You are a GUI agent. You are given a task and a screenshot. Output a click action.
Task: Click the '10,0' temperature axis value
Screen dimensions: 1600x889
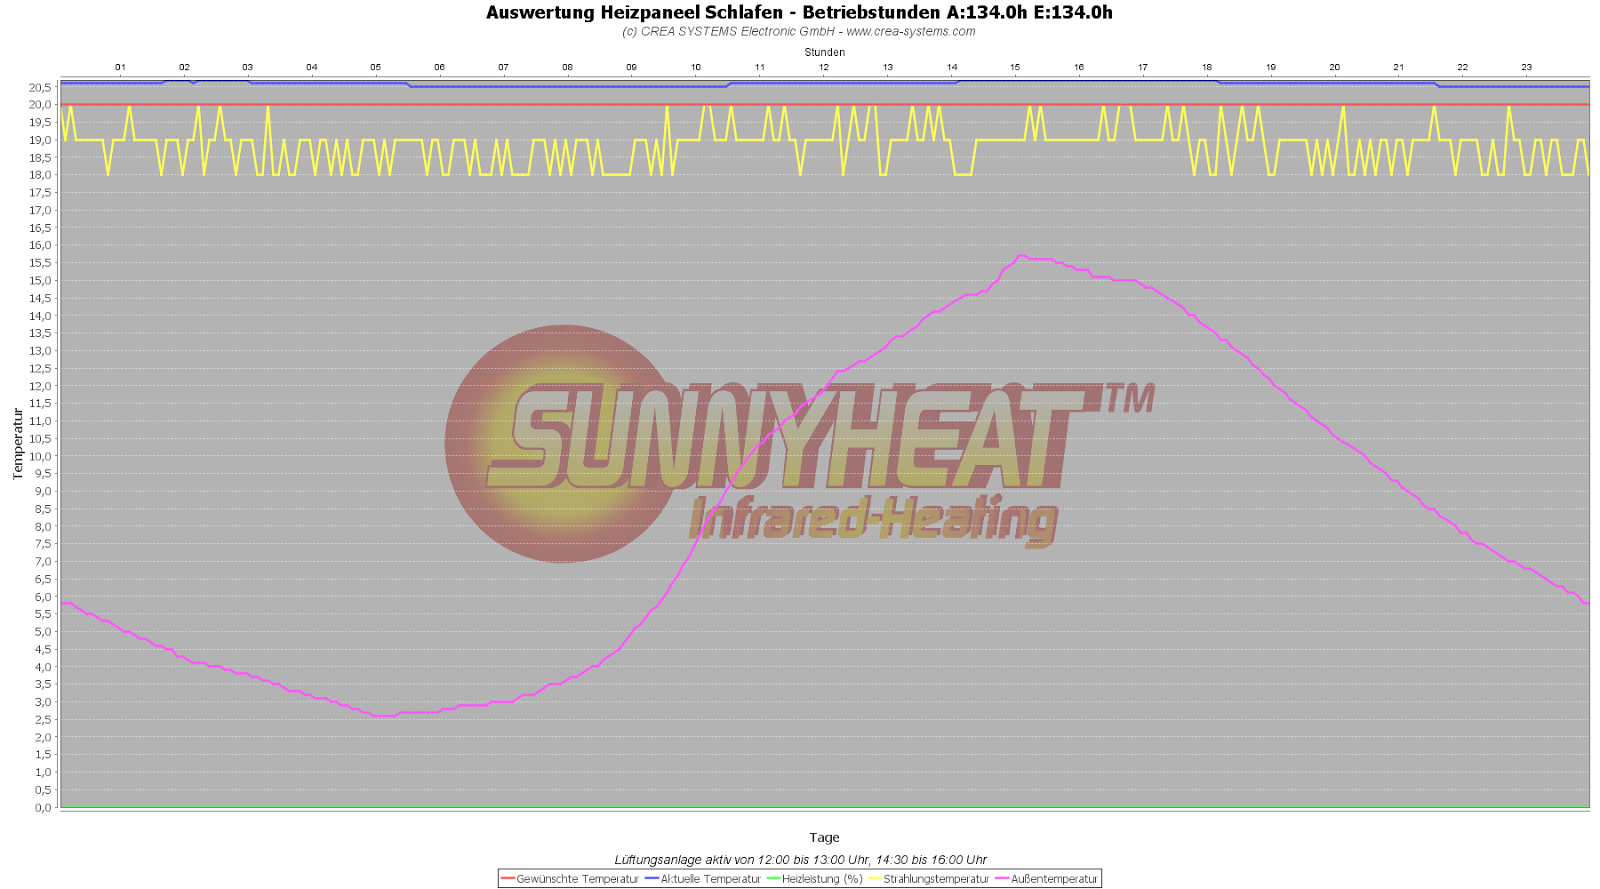40,456
